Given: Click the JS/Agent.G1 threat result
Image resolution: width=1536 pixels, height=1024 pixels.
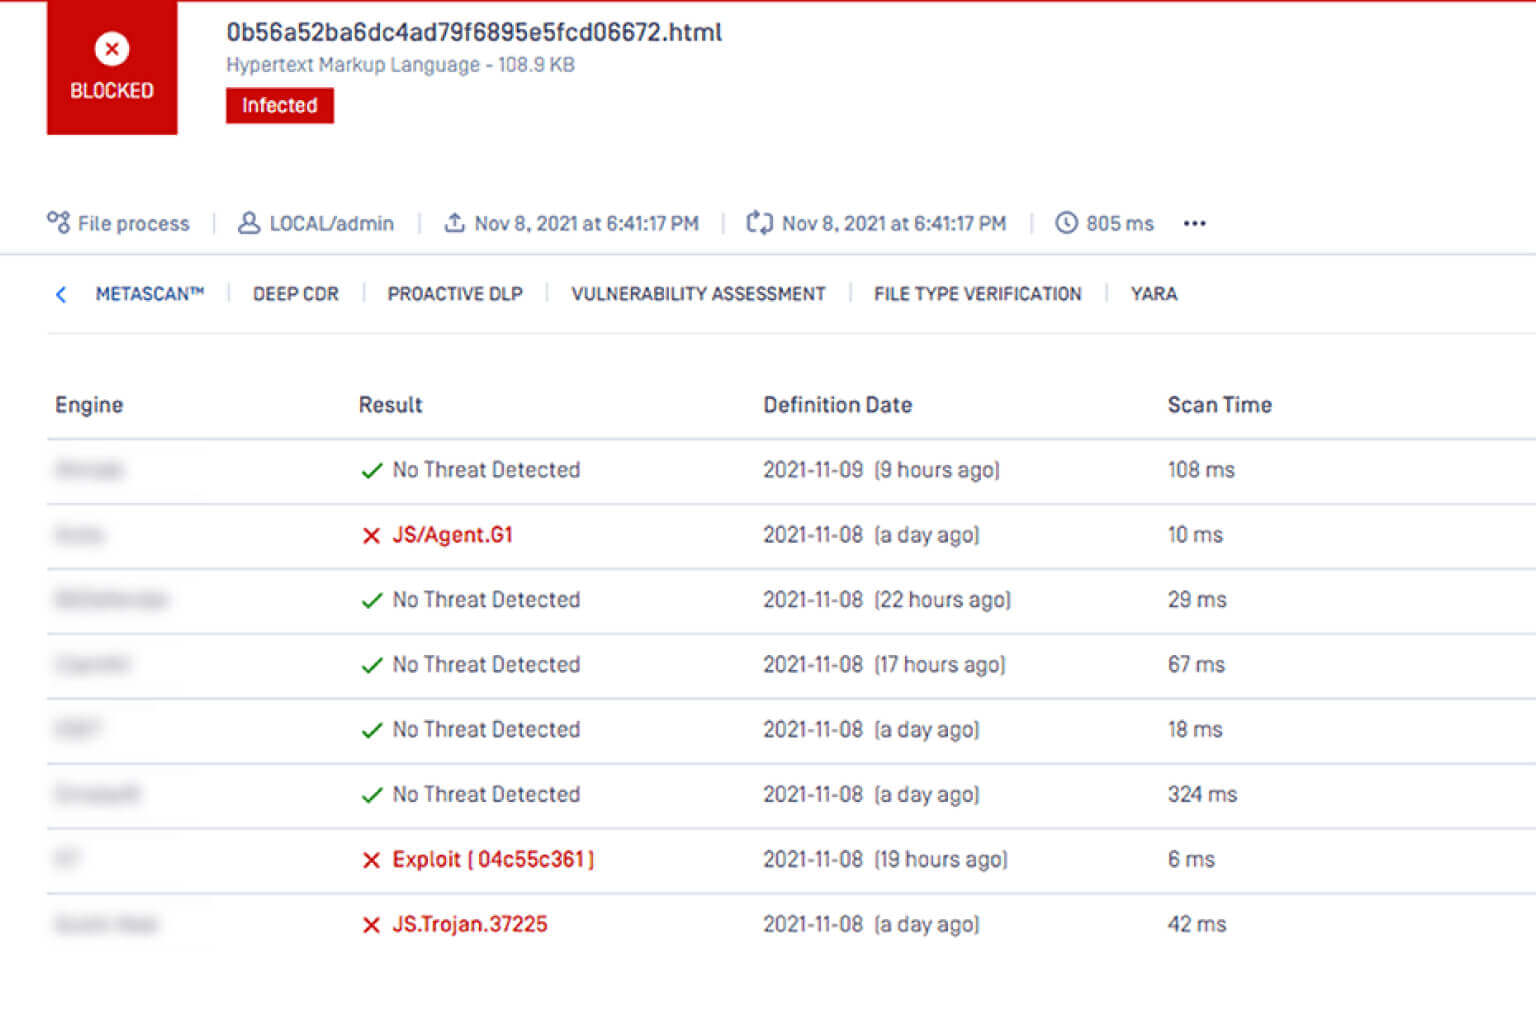Looking at the screenshot, I should coord(452,535).
